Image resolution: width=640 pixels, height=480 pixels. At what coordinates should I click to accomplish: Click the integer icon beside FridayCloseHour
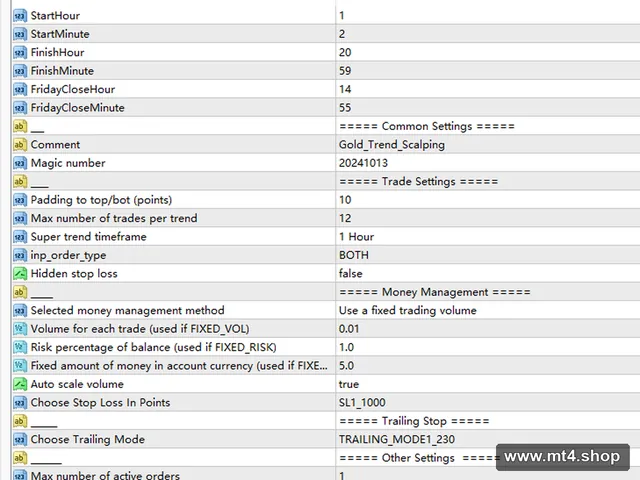tap(20, 89)
